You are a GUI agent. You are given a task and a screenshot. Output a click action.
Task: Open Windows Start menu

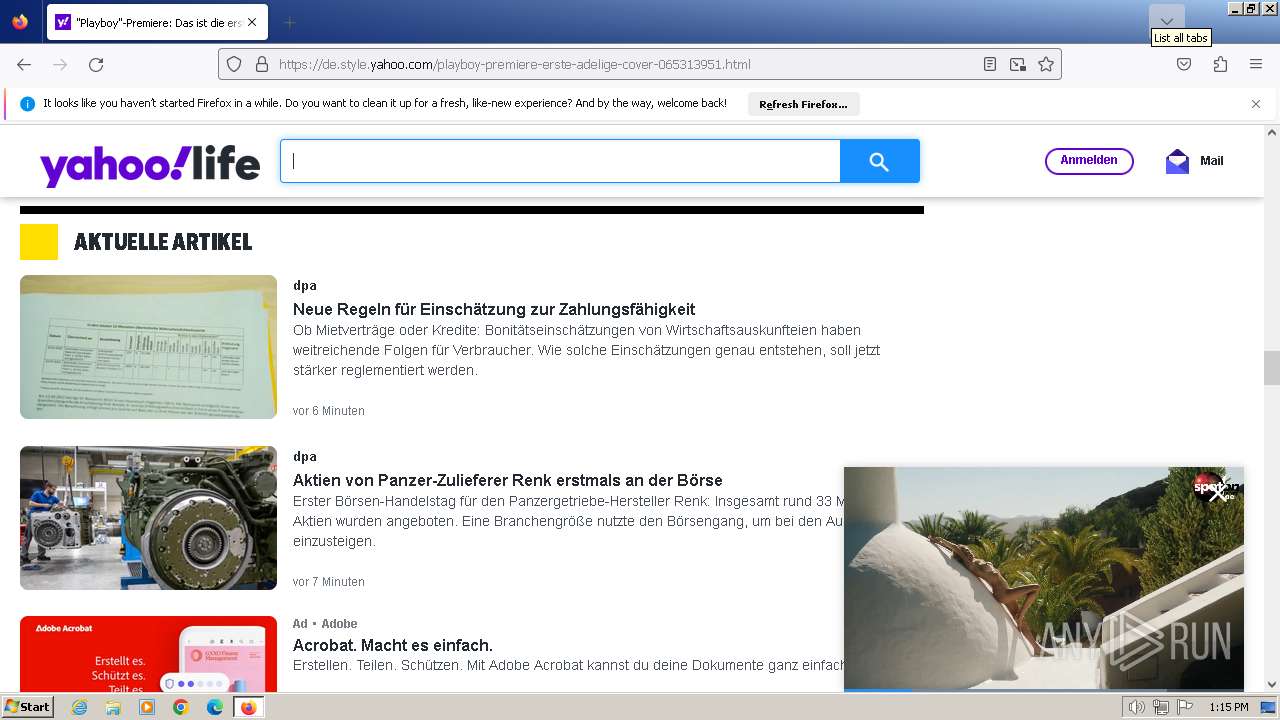pos(27,707)
